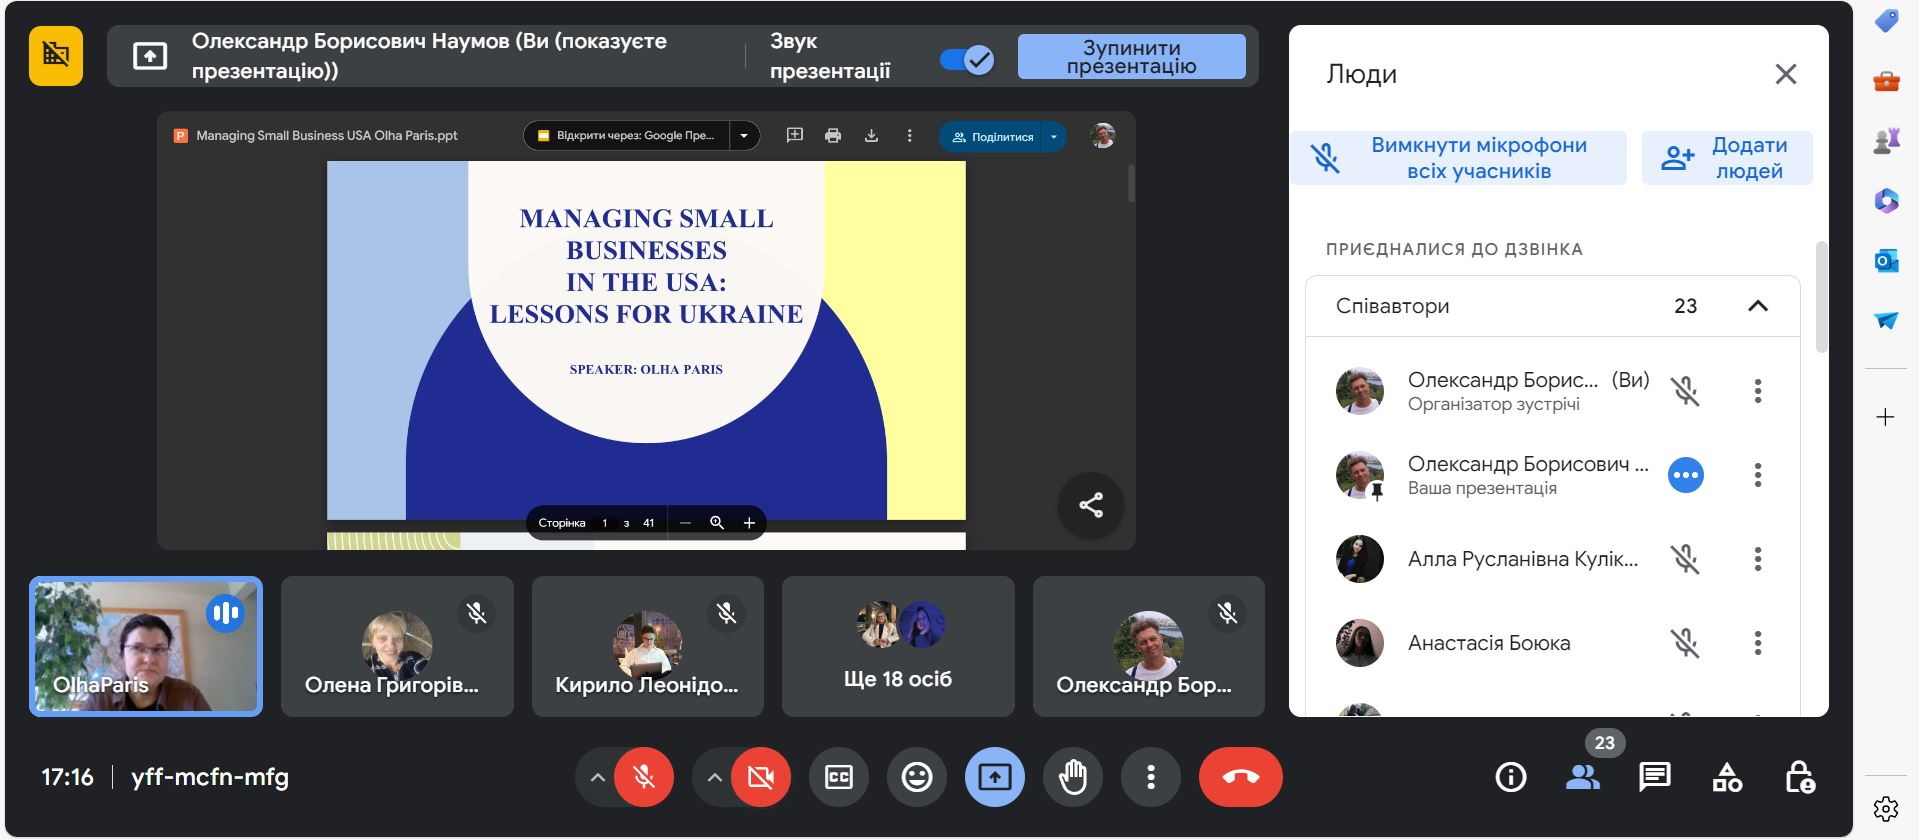This screenshot has width=1919, height=840.
Task: Download the presentation file
Action: (x=871, y=136)
